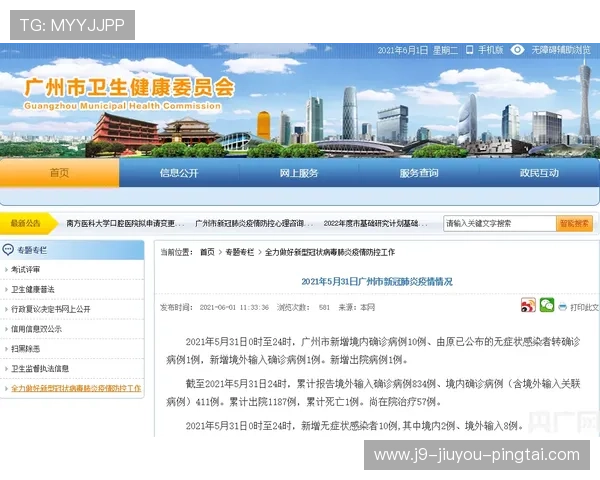
Task: Click the 首页 breadcrumb link
Action: point(207,252)
